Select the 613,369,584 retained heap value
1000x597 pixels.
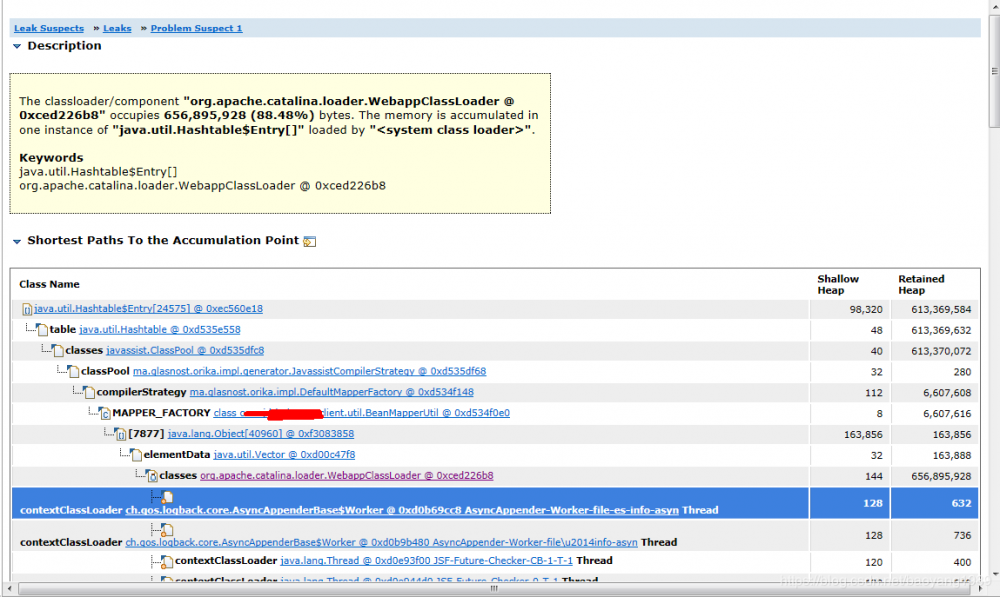point(941,309)
